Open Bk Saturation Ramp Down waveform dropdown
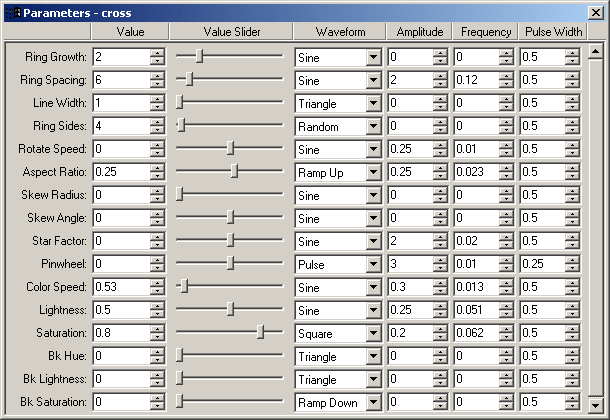The height and width of the screenshot is (420, 610). click(373, 402)
